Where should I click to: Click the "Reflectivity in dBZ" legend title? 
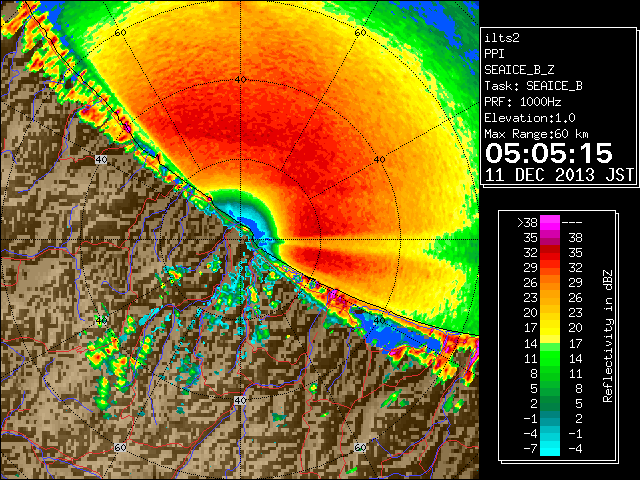608,336
